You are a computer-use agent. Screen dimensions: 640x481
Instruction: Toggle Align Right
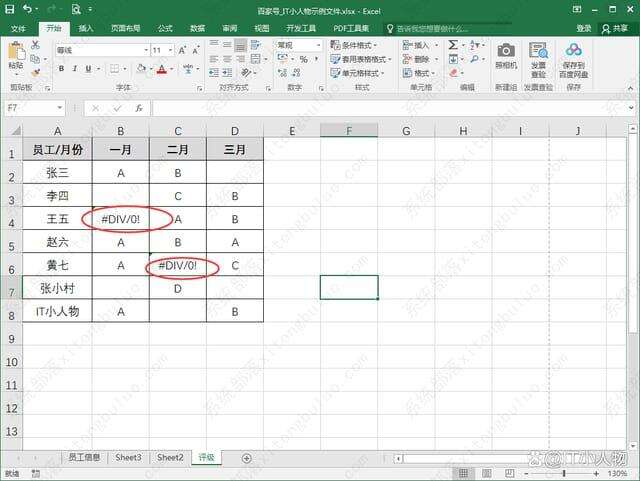tap(241, 59)
